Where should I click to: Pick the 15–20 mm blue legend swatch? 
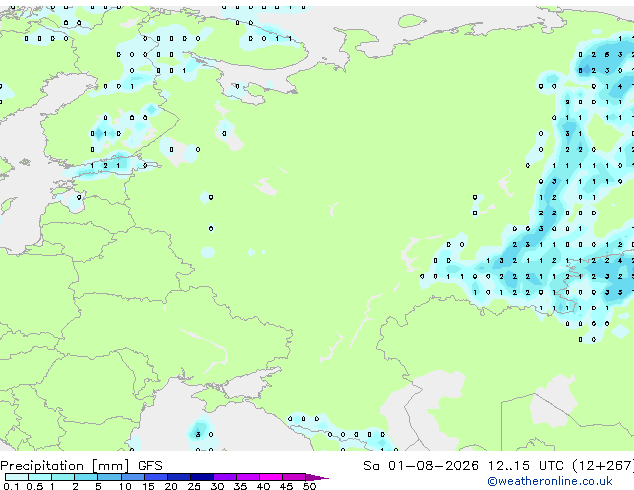click(156, 477)
